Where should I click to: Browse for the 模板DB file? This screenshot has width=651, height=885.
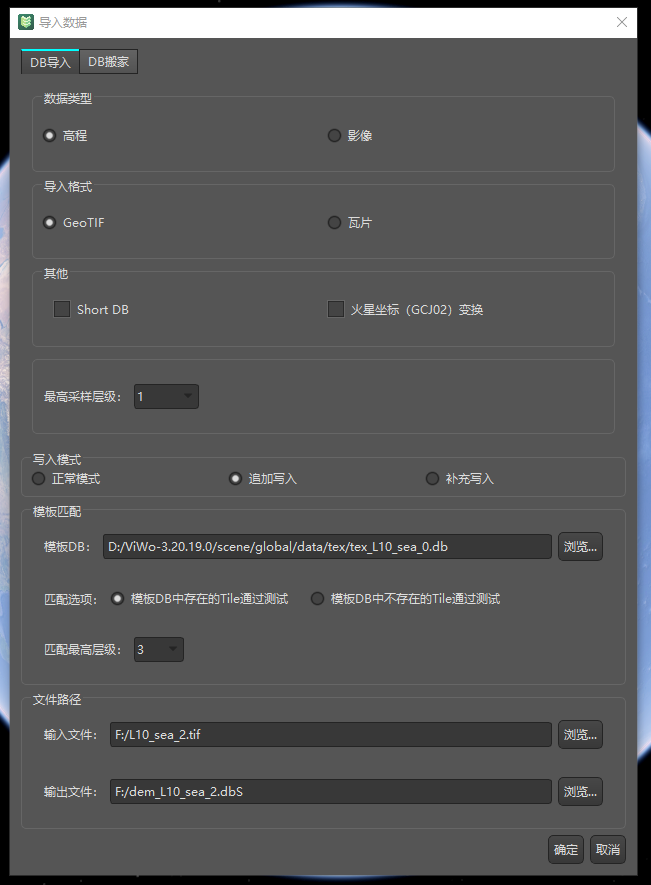(x=580, y=546)
